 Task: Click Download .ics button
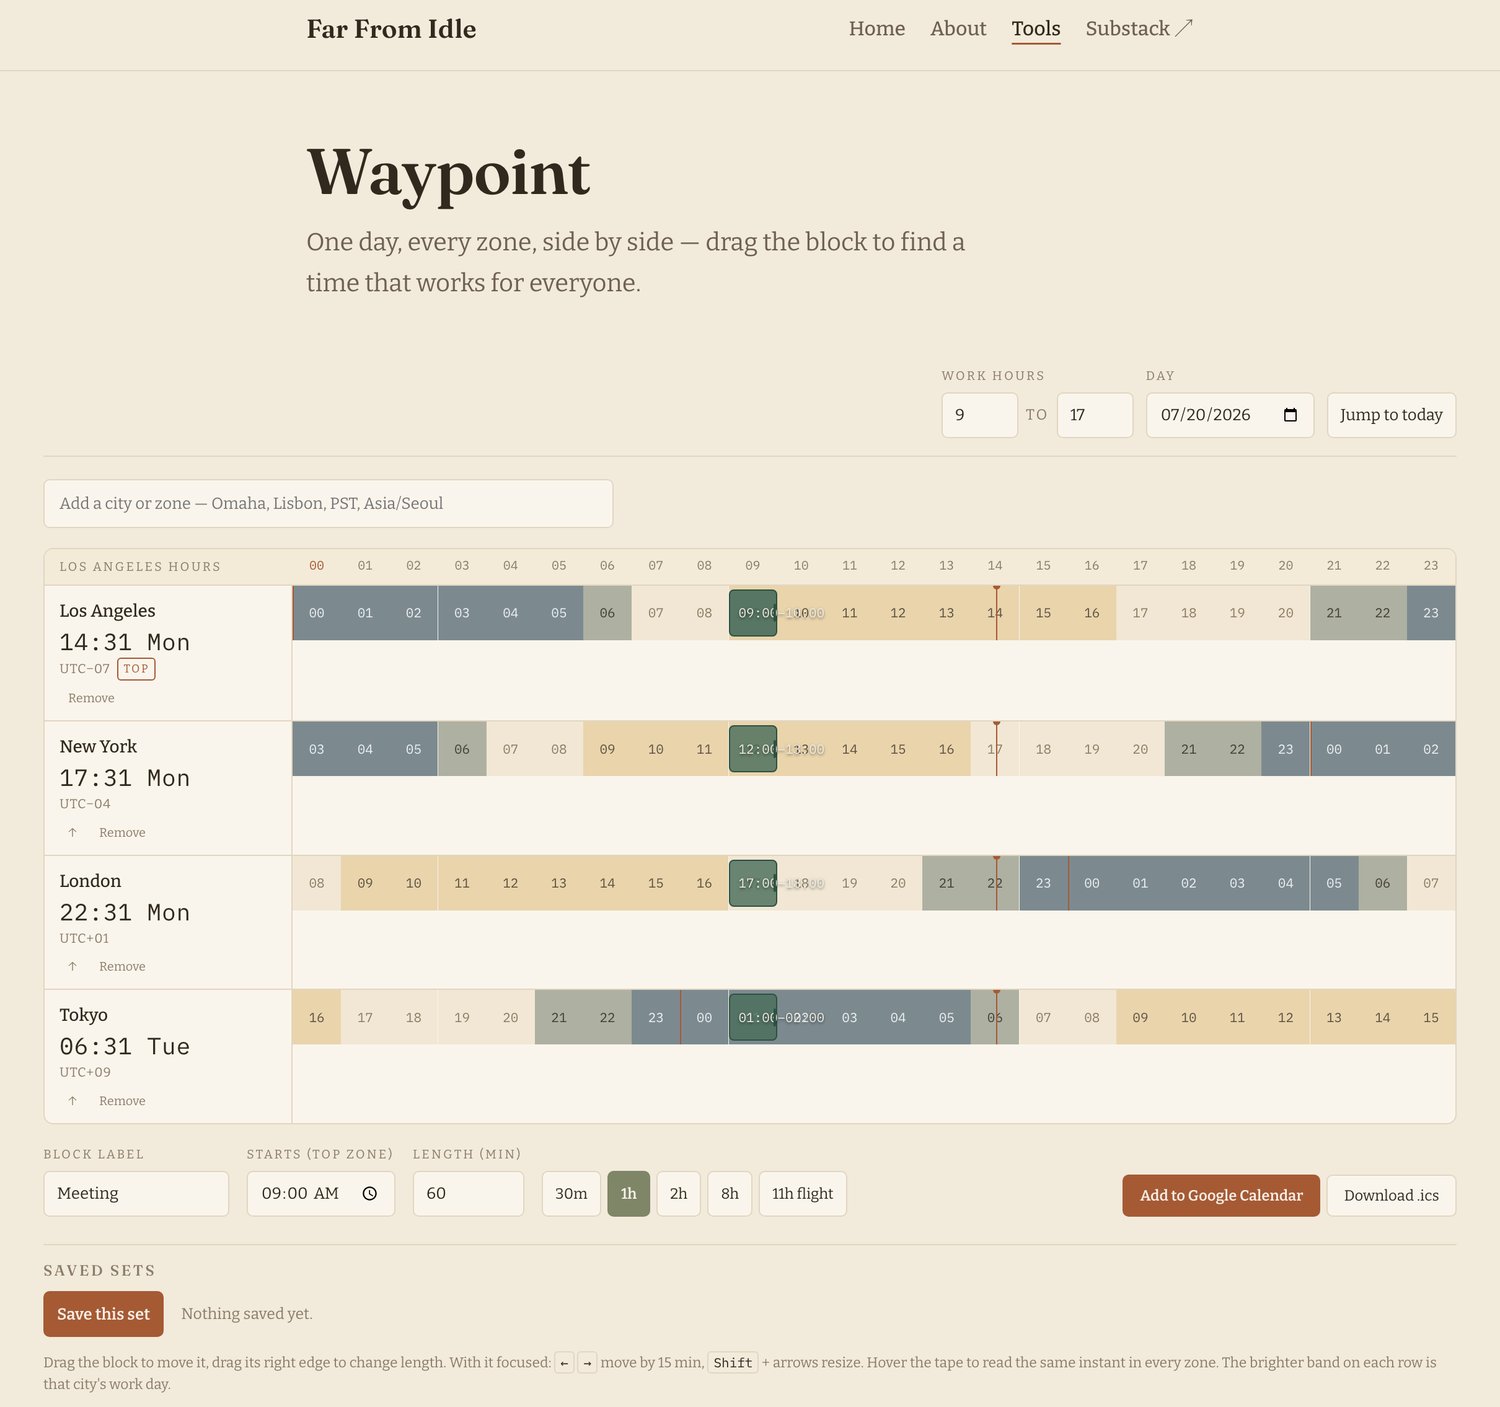(x=1391, y=1195)
